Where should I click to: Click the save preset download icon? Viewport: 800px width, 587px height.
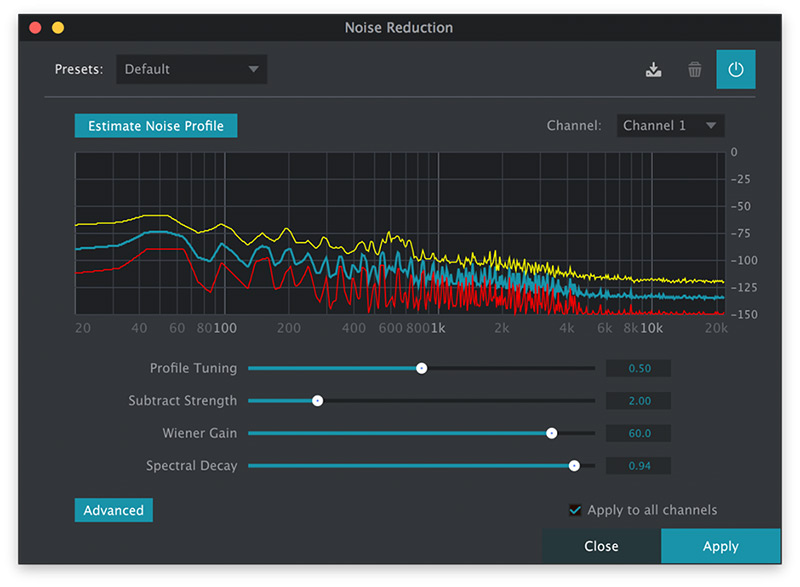(x=653, y=70)
